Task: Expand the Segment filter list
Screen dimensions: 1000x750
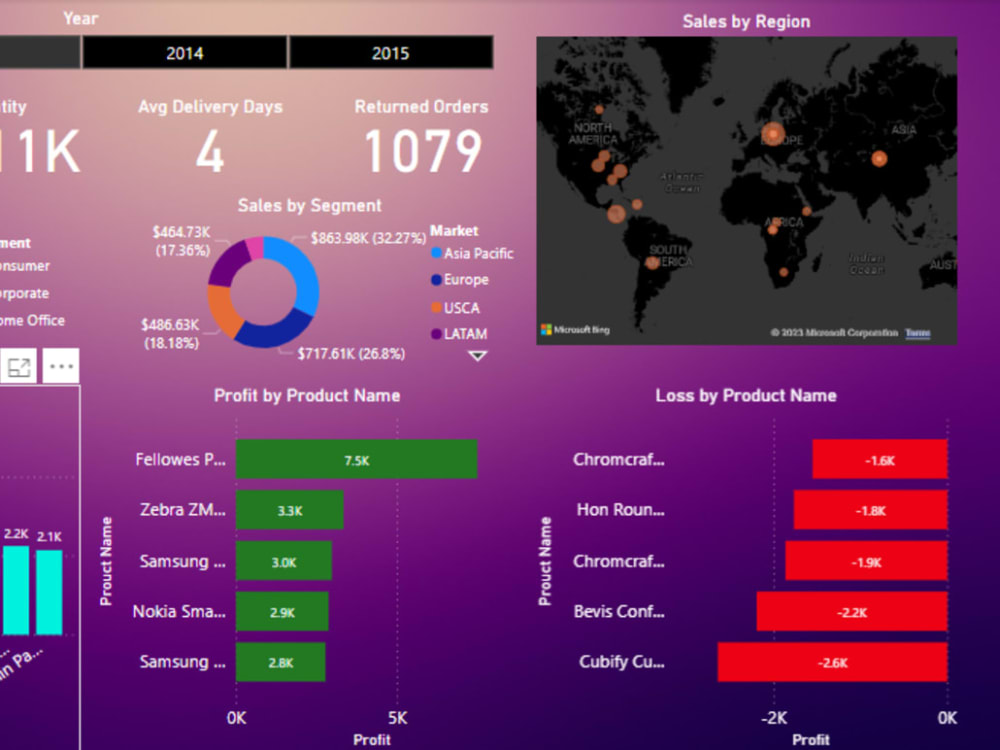Action: 15,241
